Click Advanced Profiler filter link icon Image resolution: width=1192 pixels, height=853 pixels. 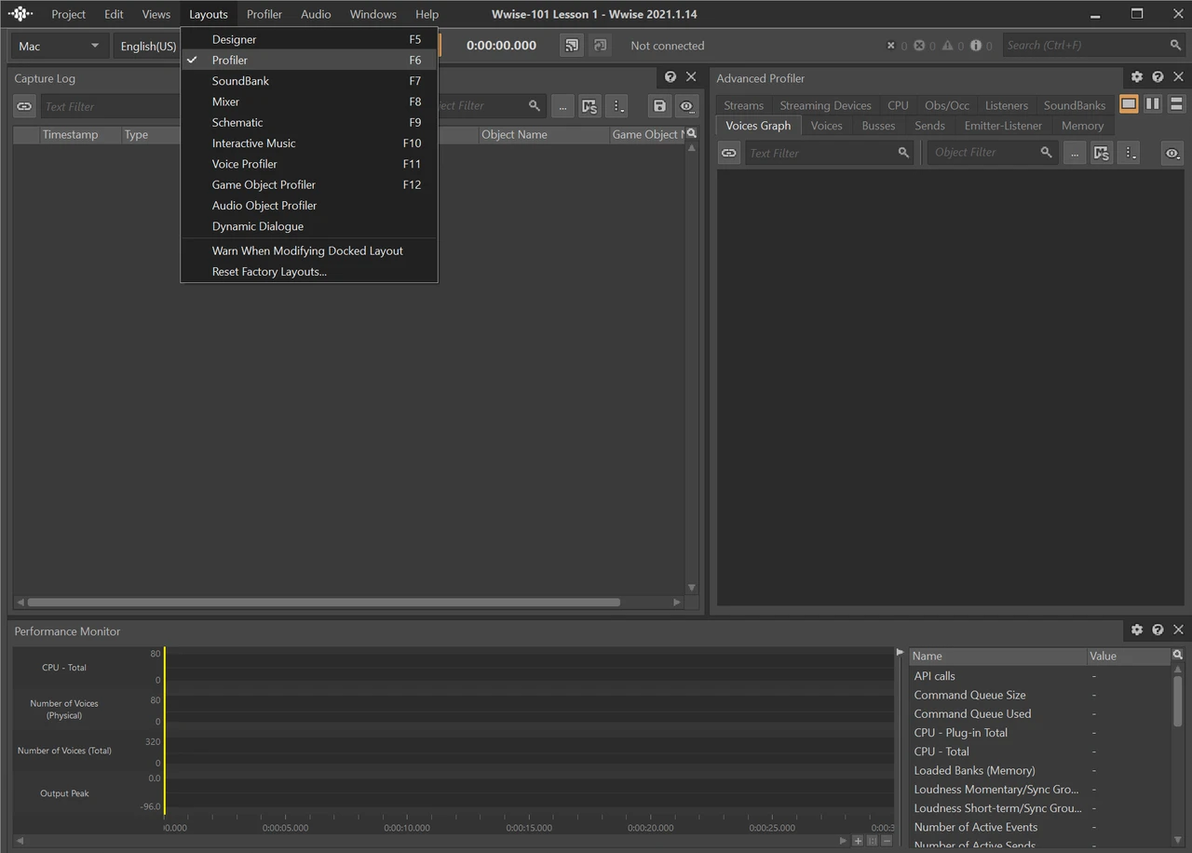point(729,153)
